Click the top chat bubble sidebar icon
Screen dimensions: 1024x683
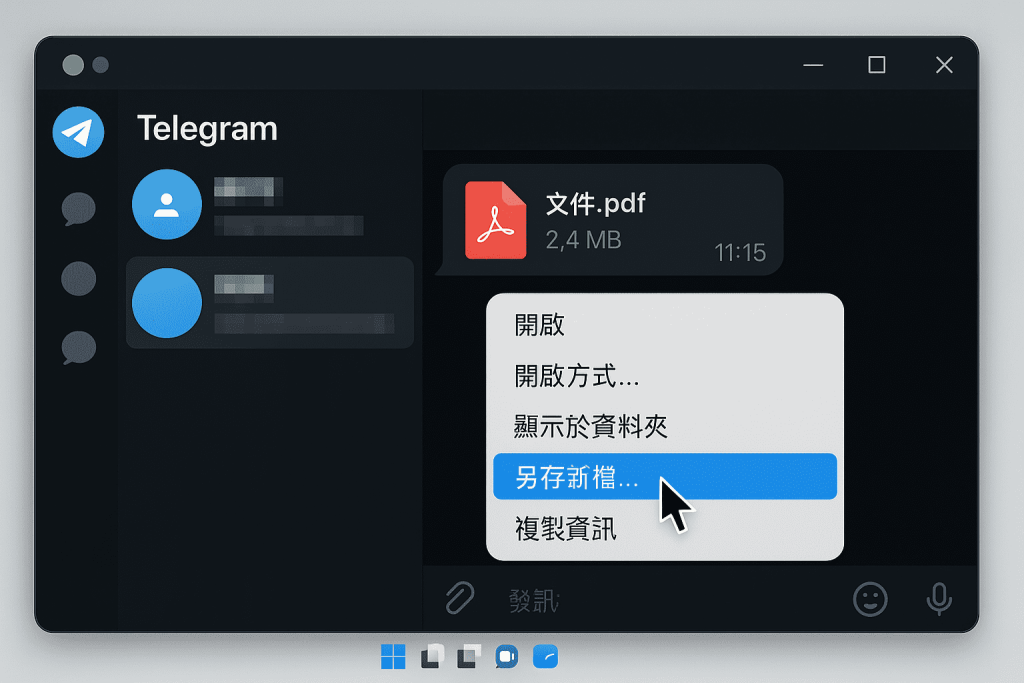pyautogui.click(x=78, y=209)
